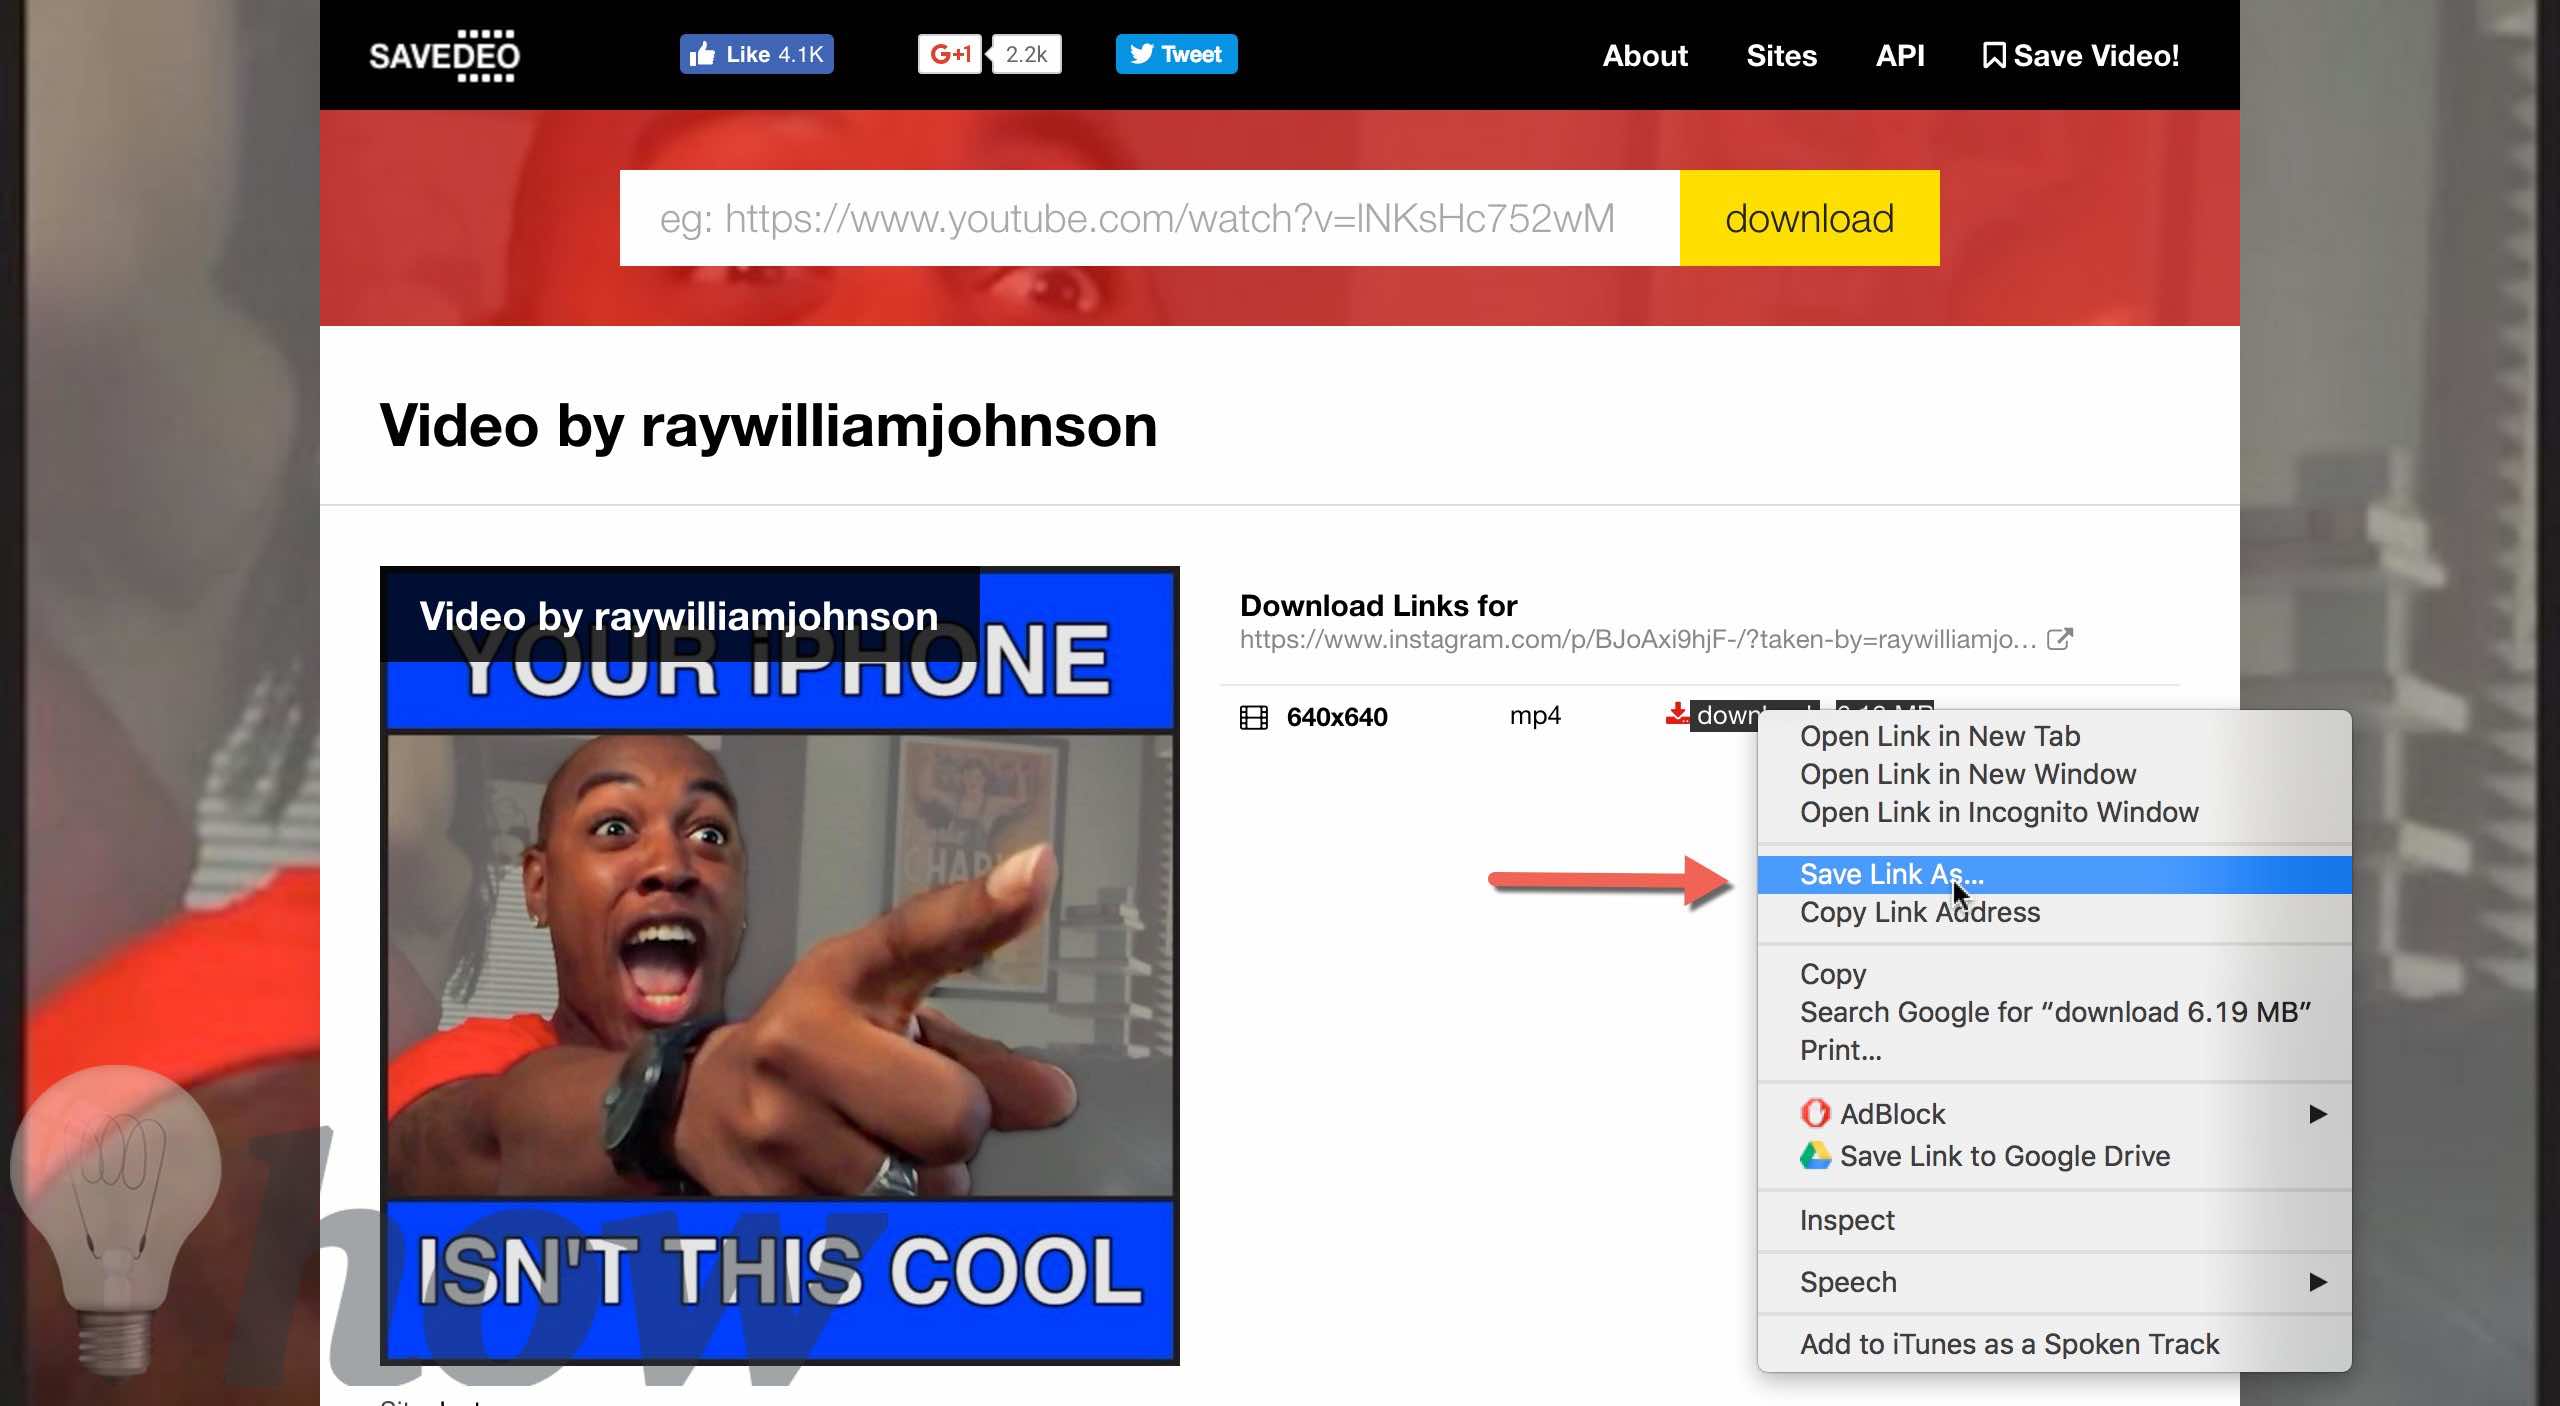Click the Google Drive icon in the menu

pyautogui.click(x=1815, y=1156)
